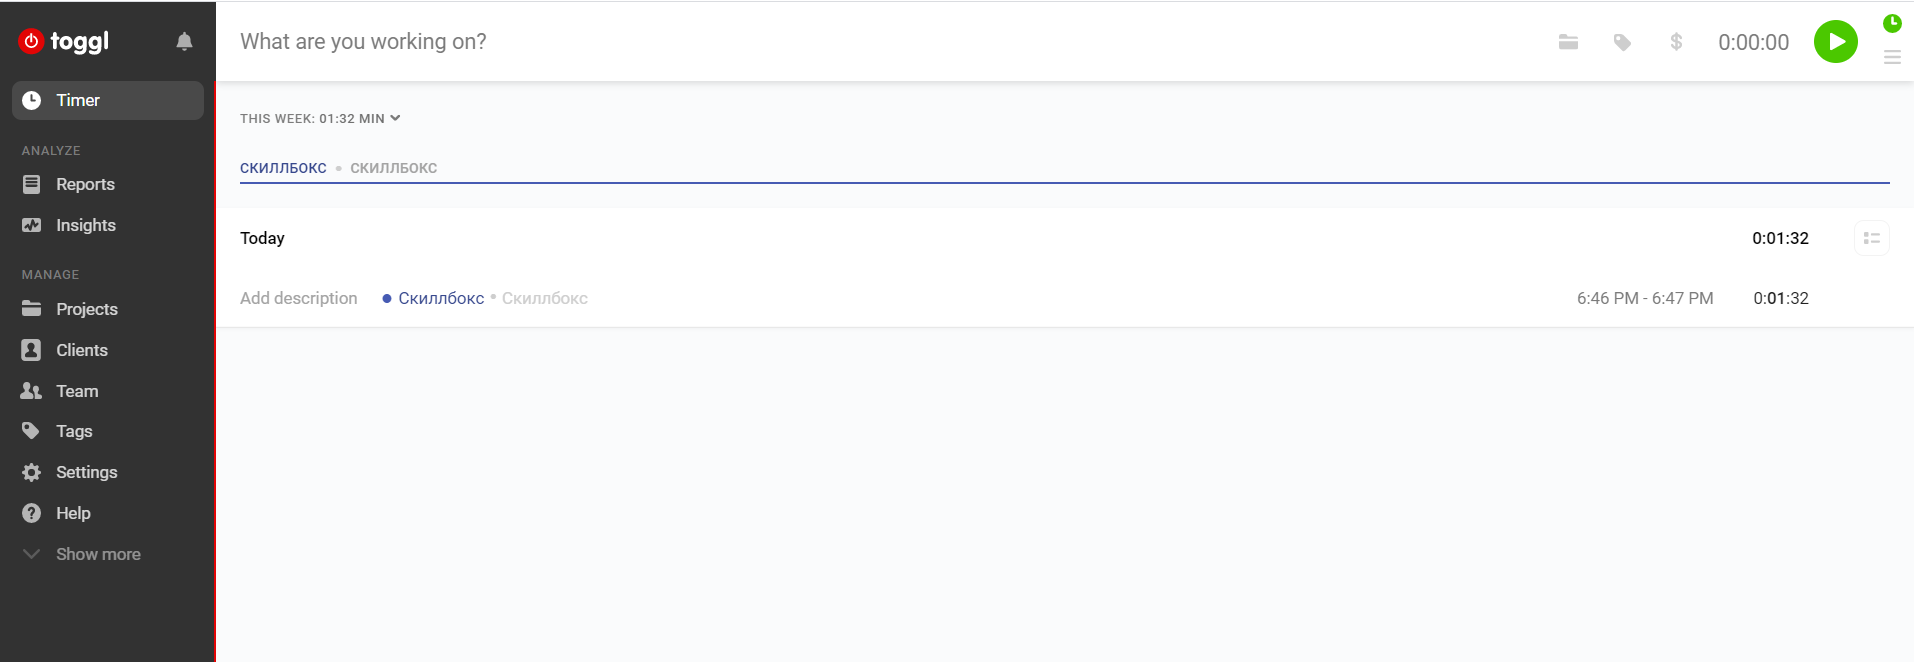The width and height of the screenshot is (1914, 662).
Task: Open Settings from the sidebar
Action: 86,472
